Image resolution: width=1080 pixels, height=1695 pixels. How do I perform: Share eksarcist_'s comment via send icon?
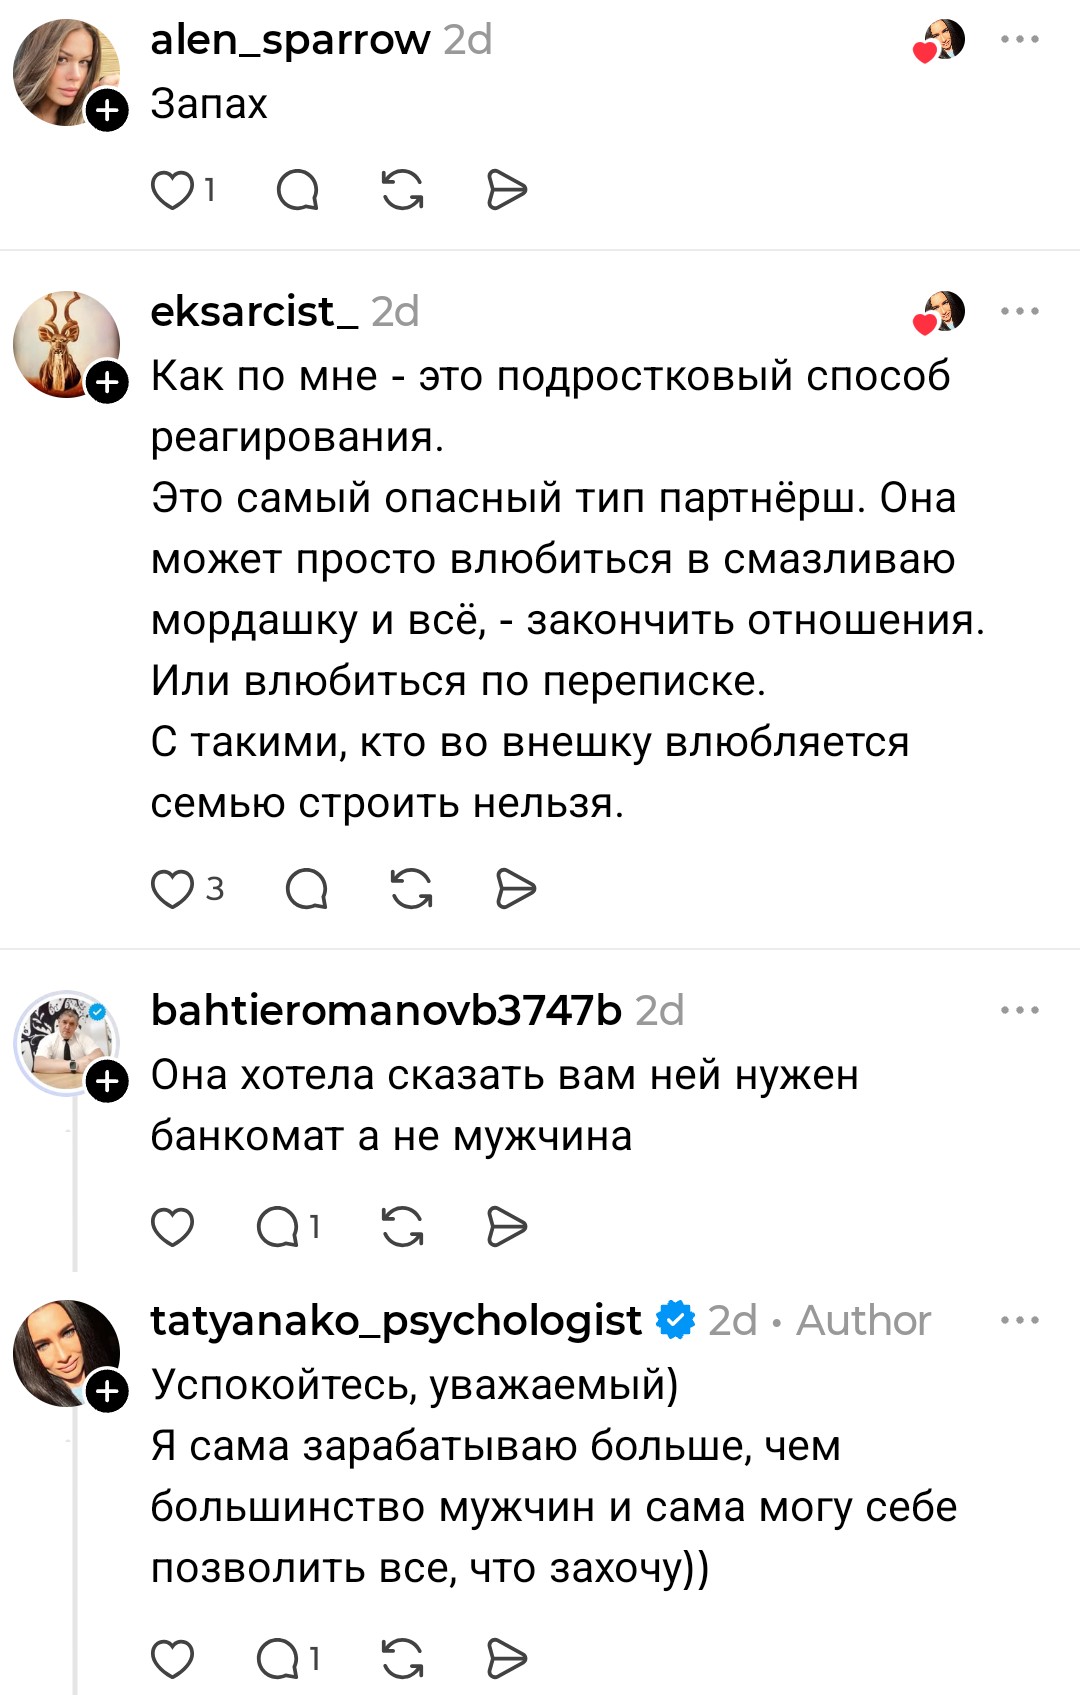[516, 889]
